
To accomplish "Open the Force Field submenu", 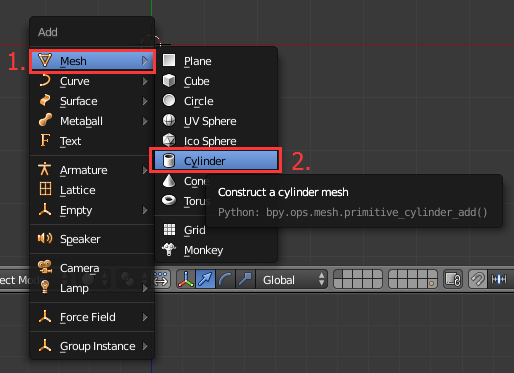I will (x=92, y=317).
